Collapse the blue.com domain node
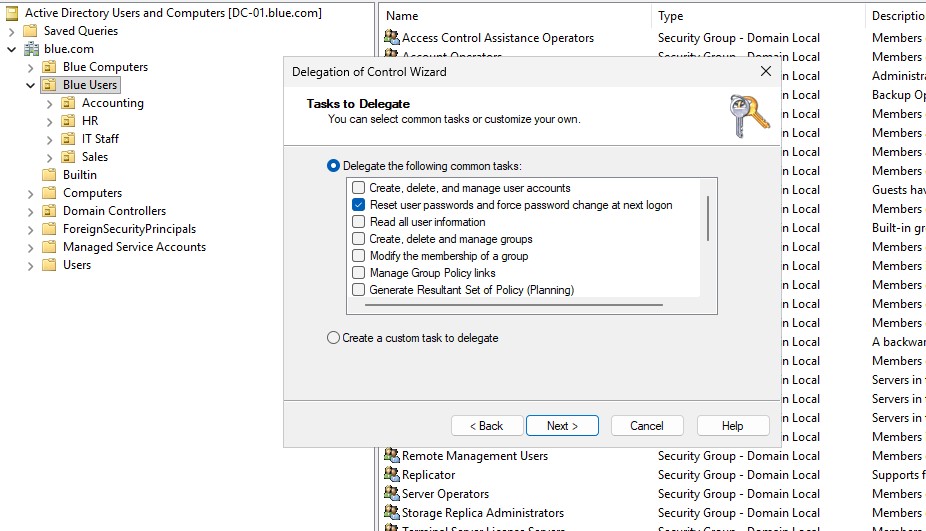 tap(12, 49)
